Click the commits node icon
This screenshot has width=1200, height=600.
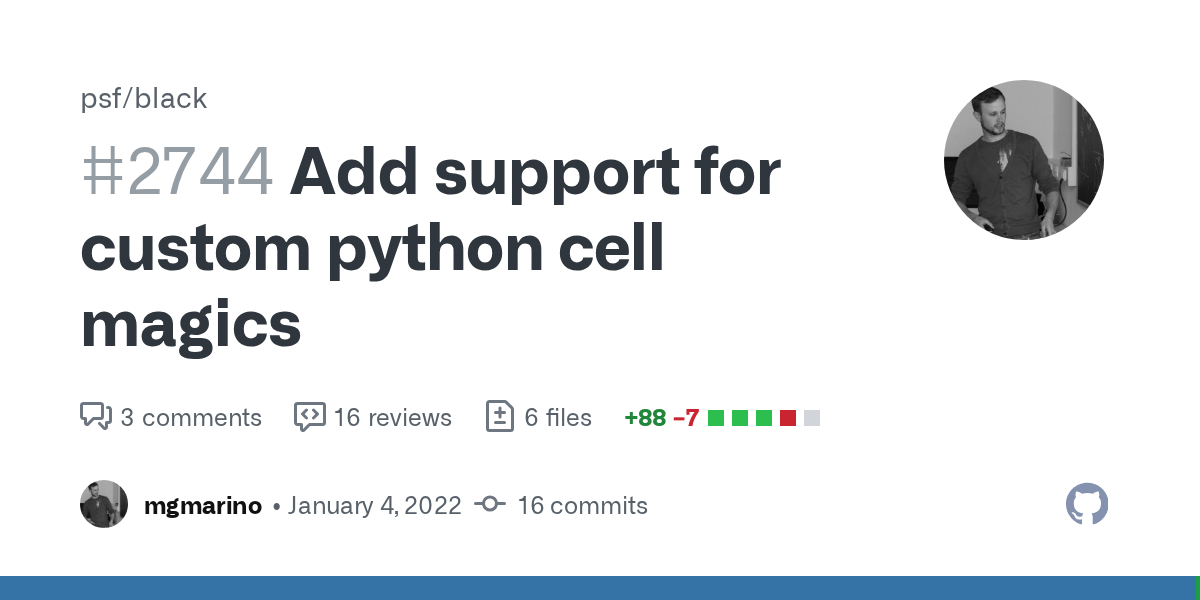[x=490, y=505]
